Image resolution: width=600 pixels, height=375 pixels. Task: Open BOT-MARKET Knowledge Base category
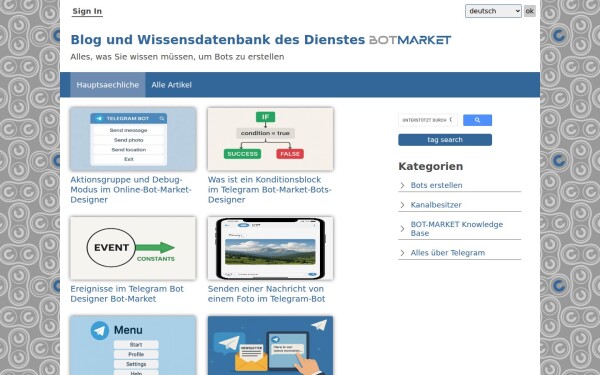457,229
